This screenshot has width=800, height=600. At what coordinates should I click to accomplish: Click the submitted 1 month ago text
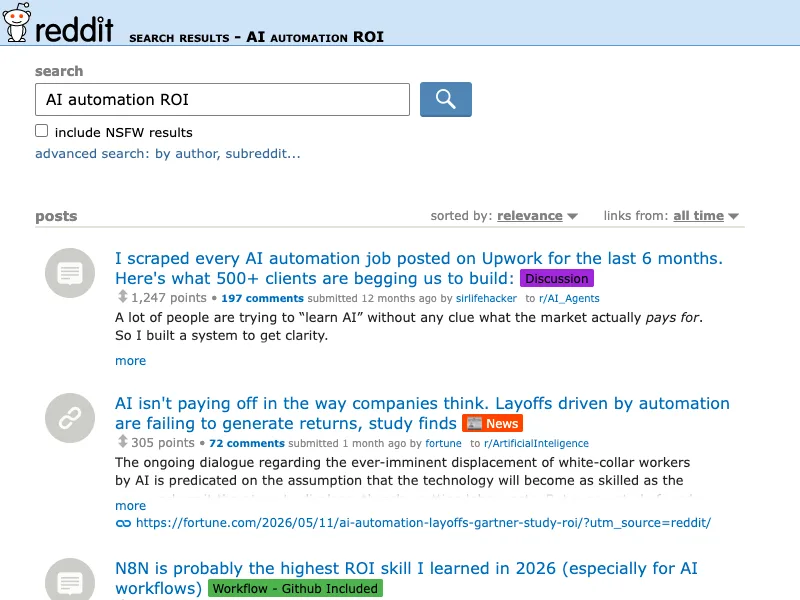pos(346,443)
